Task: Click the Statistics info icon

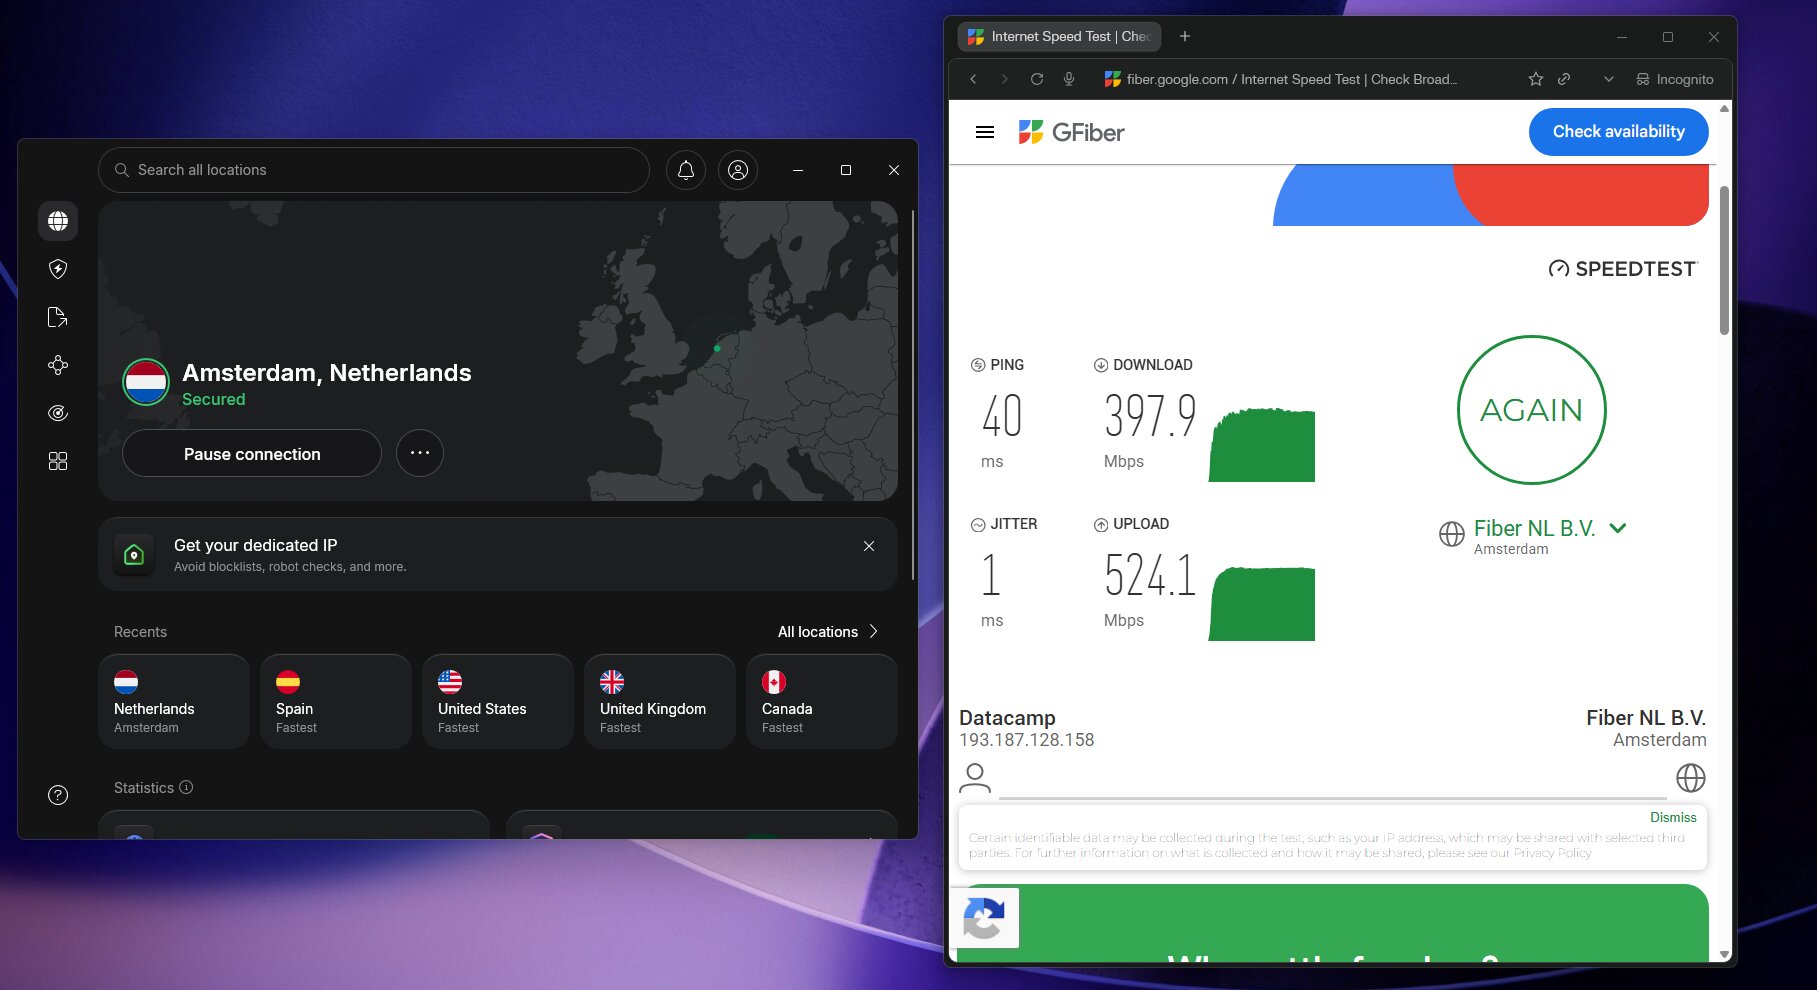Action: pos(186,787)
